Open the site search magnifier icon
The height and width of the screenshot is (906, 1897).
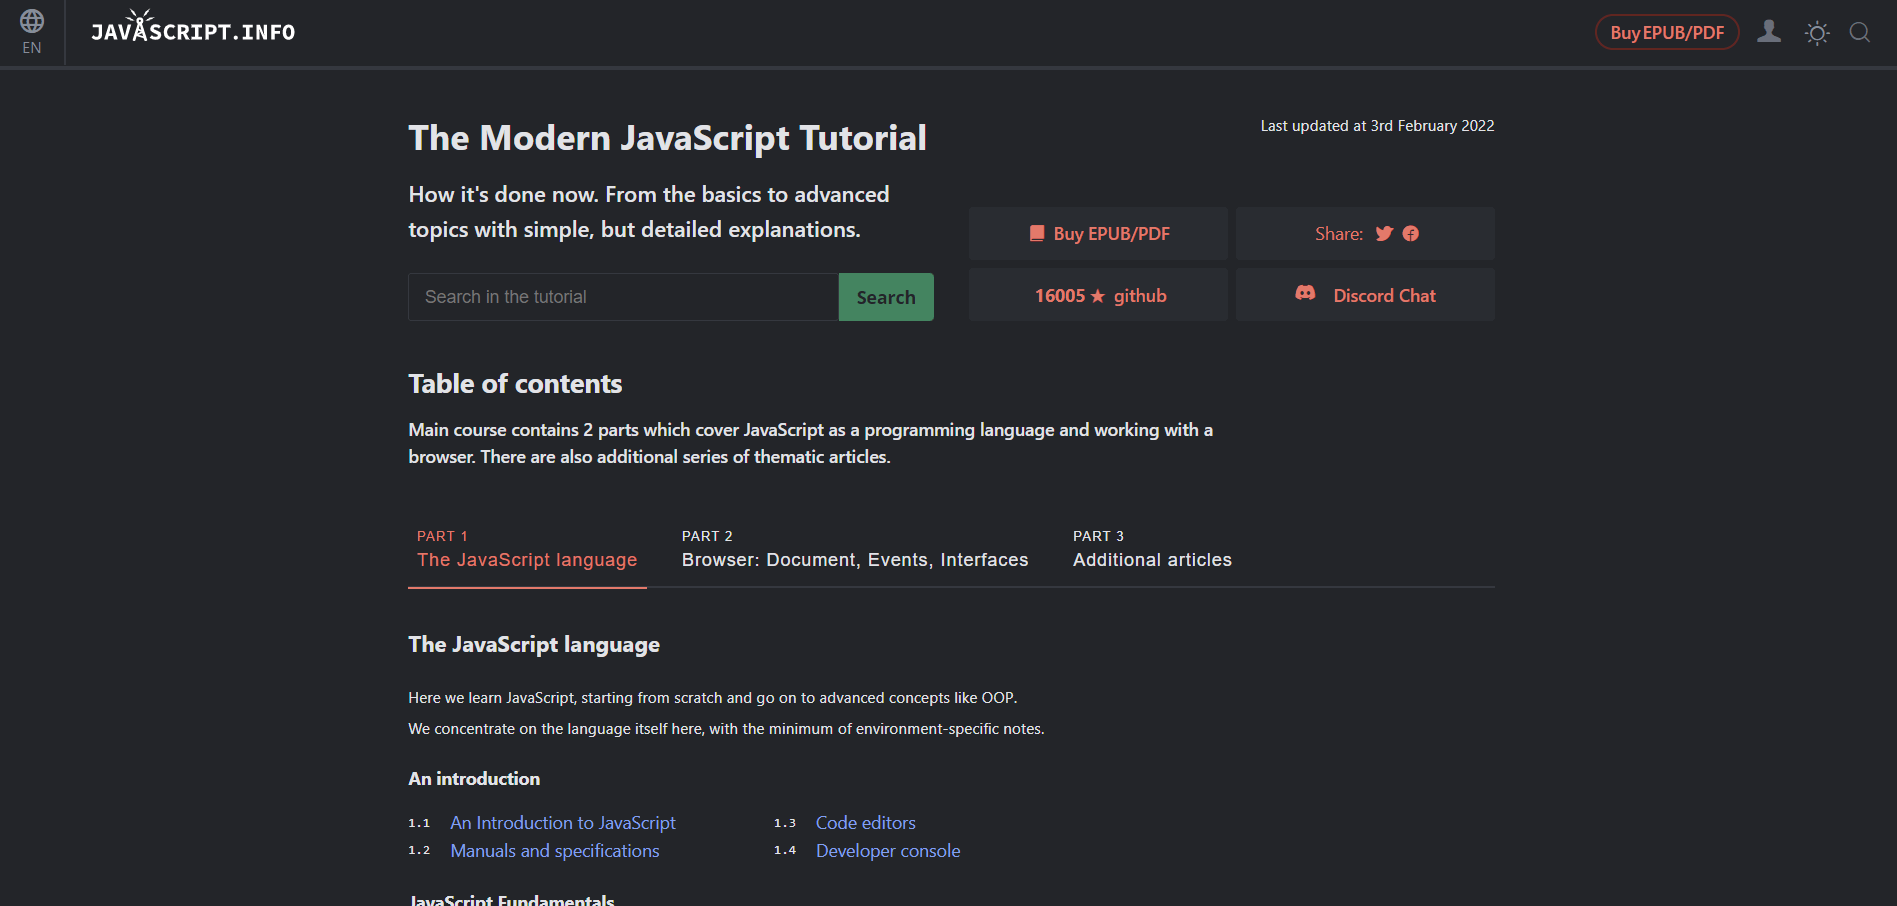1860,33
